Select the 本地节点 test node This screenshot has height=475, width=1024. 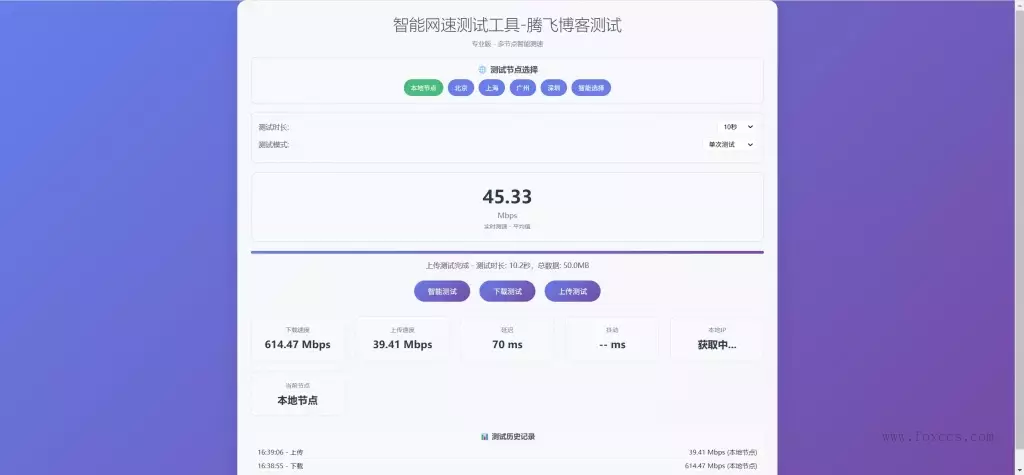pos(423,88)
